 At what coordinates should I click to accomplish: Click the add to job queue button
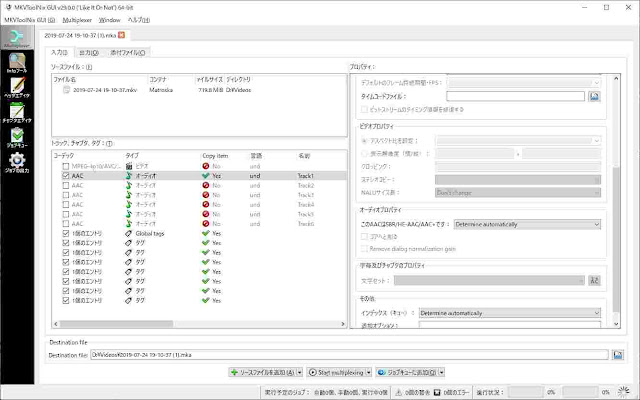coord(407,372)
